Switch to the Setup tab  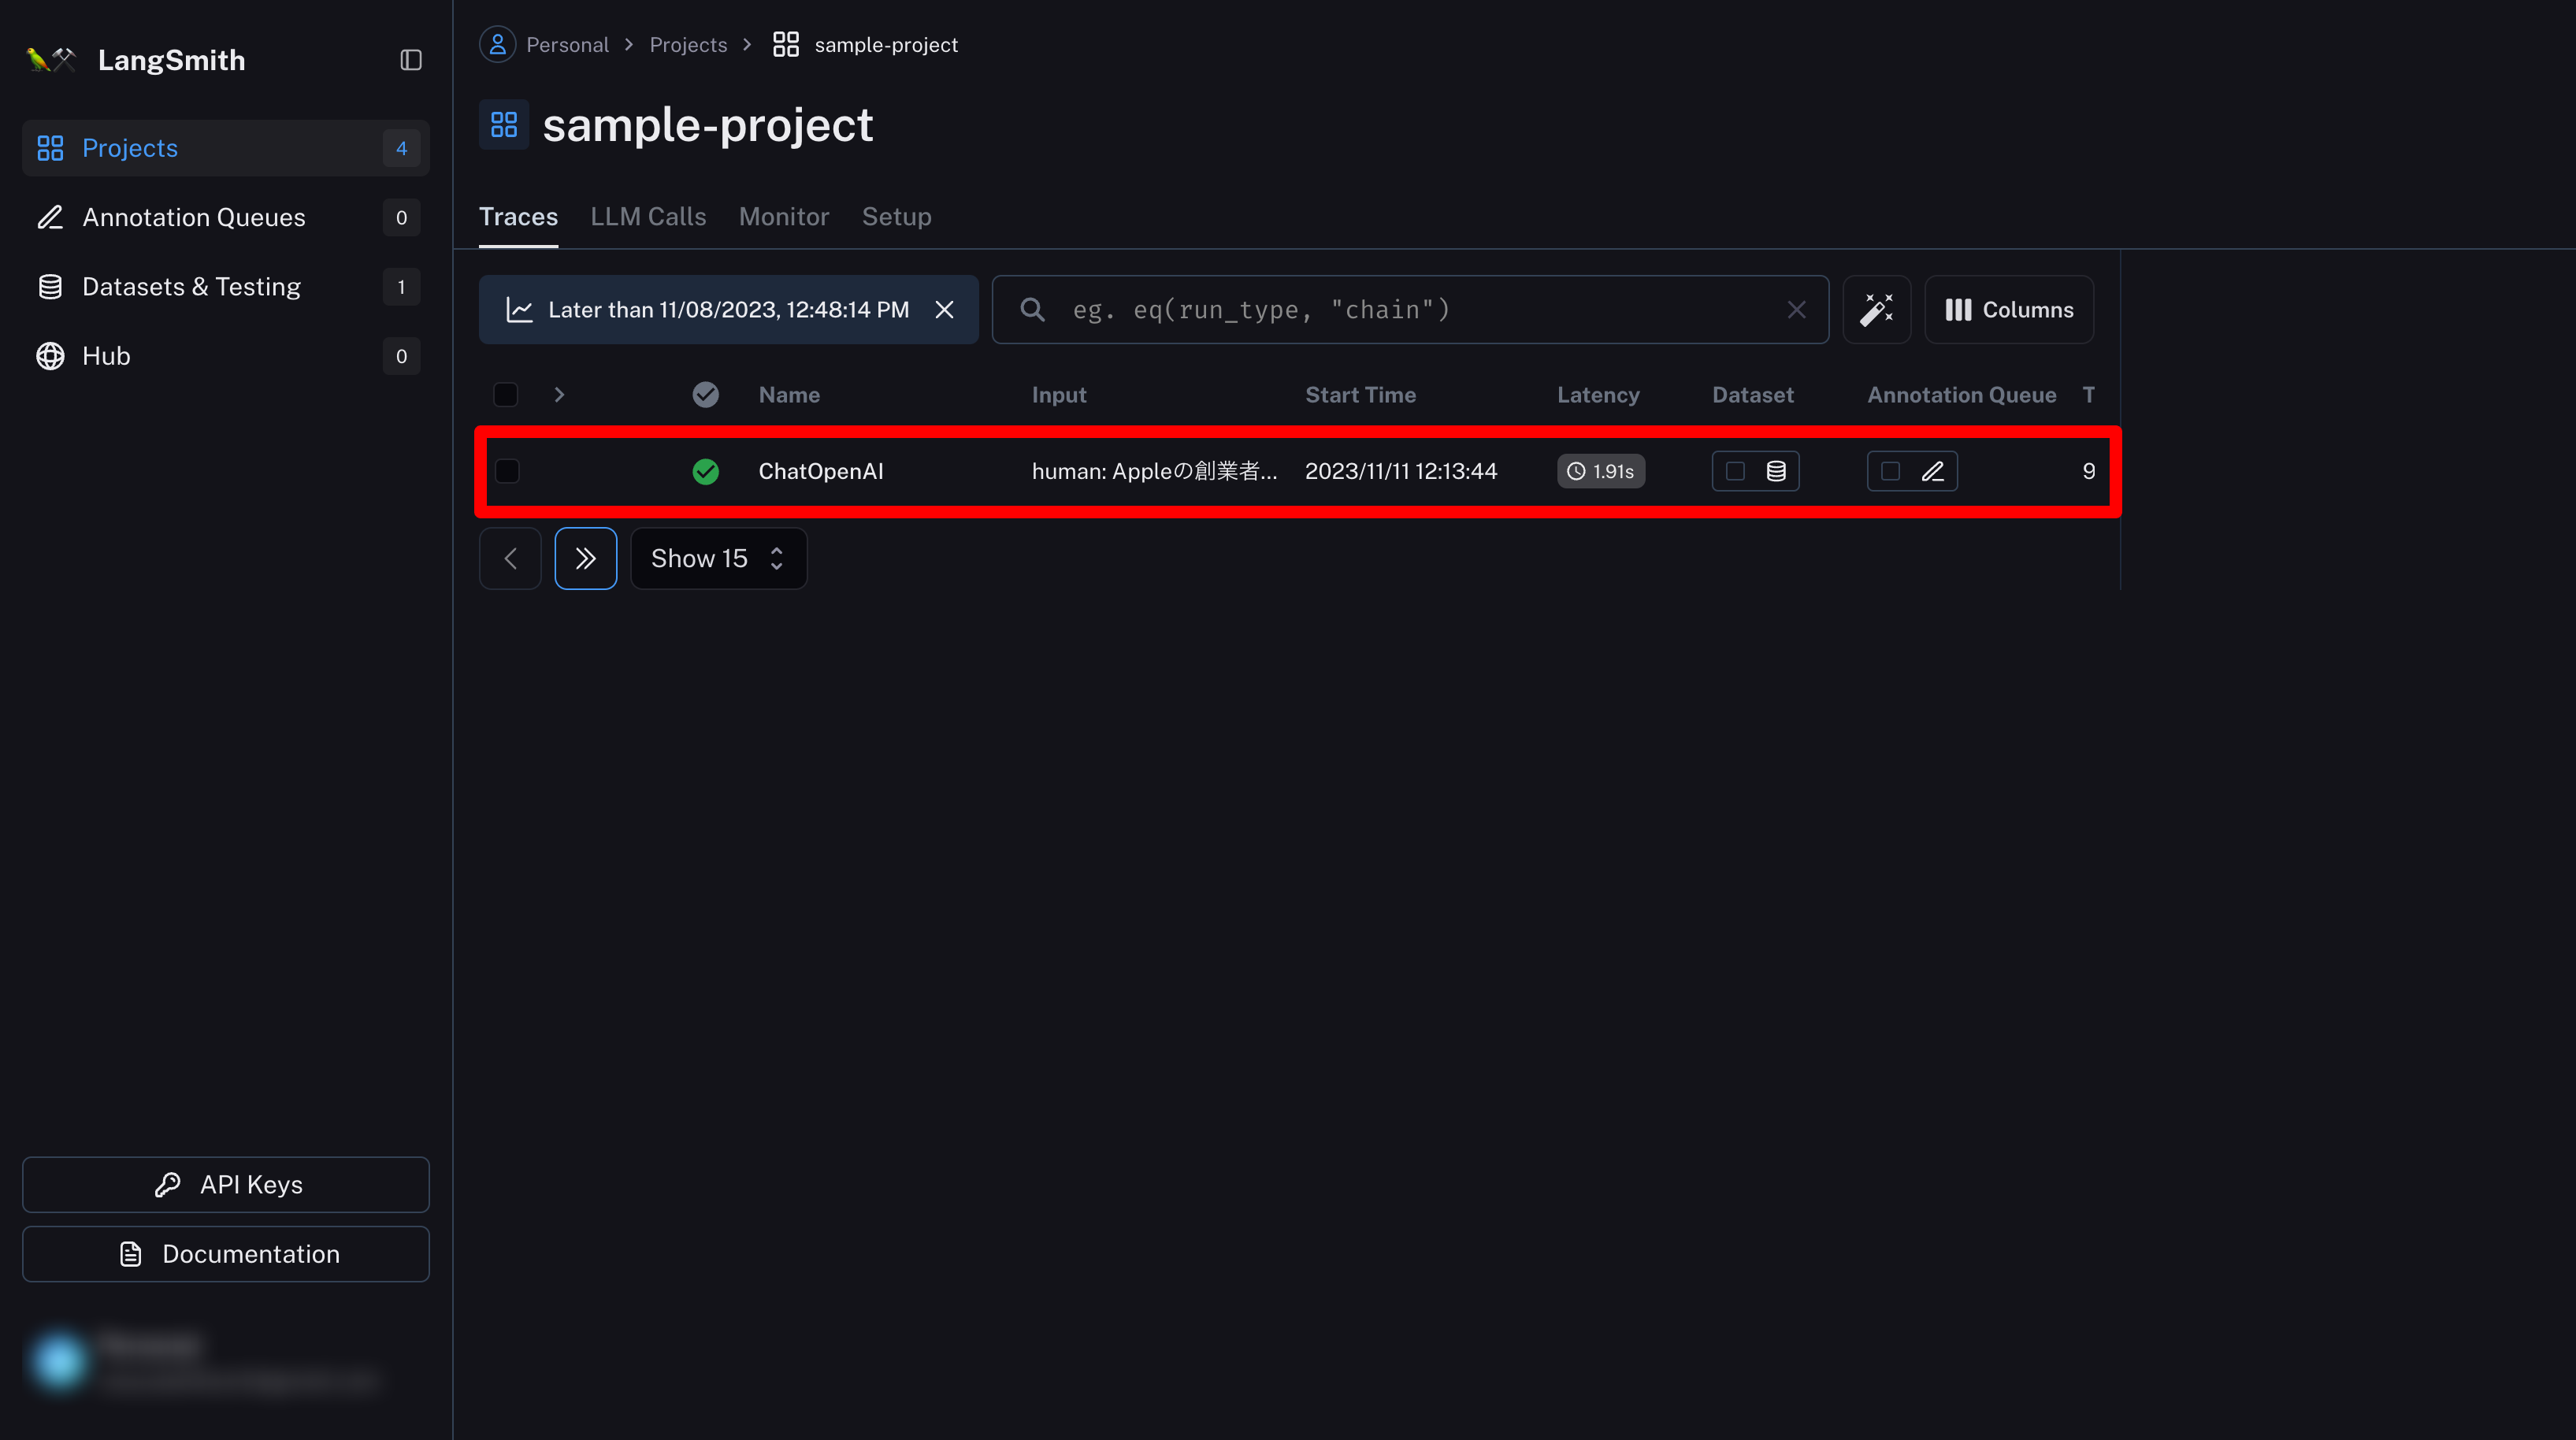point(896,217)
